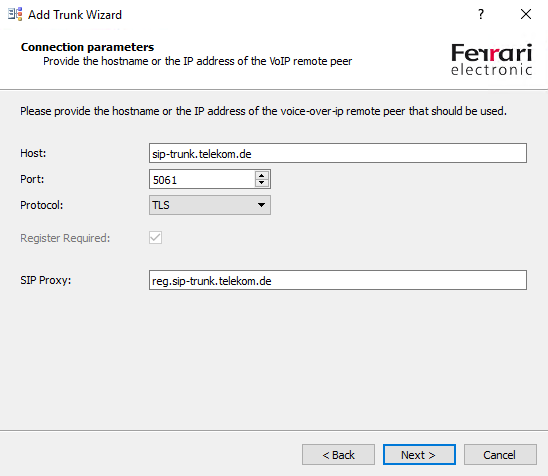Open help with the question mark button
This screenshot has height=476, width=548.
click(x=481, y=14)
